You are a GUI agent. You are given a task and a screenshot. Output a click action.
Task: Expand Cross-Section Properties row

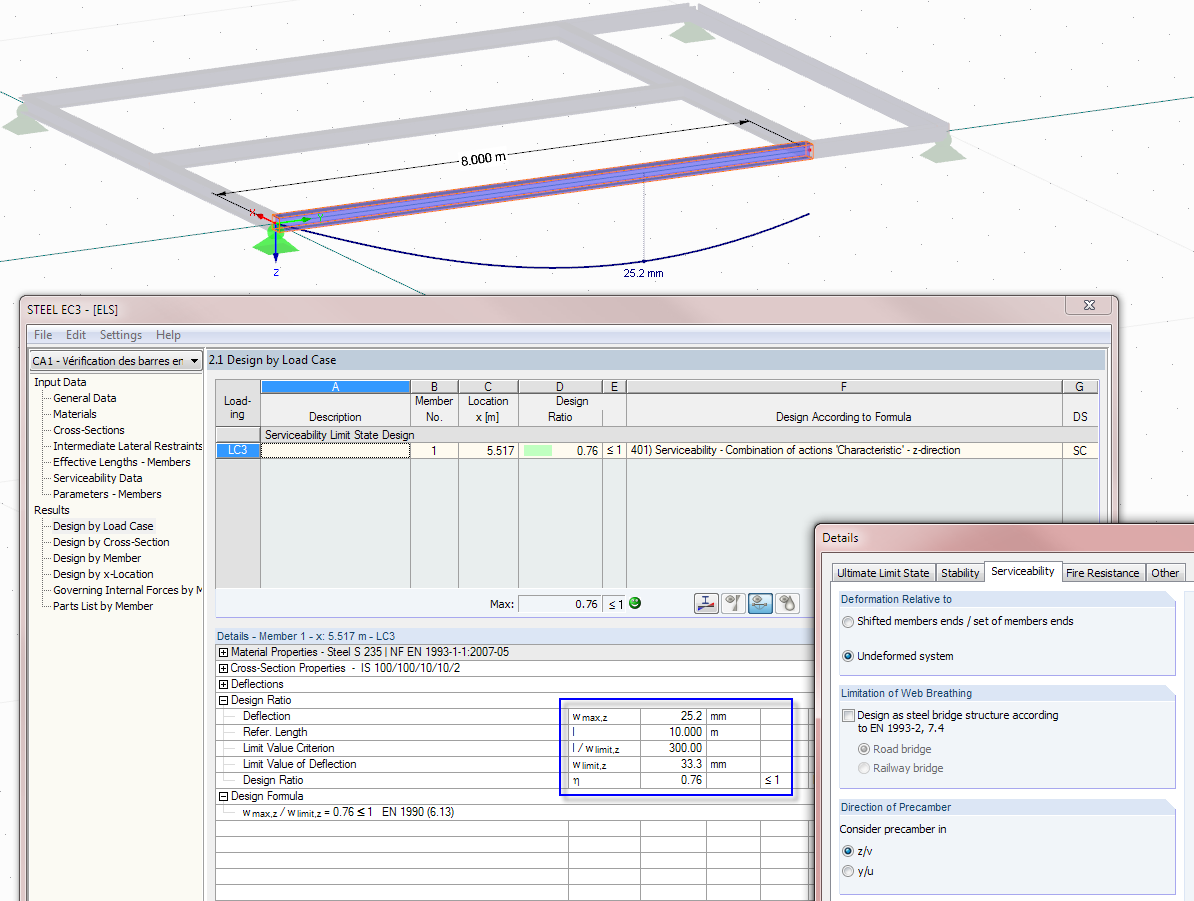[223, 669]
